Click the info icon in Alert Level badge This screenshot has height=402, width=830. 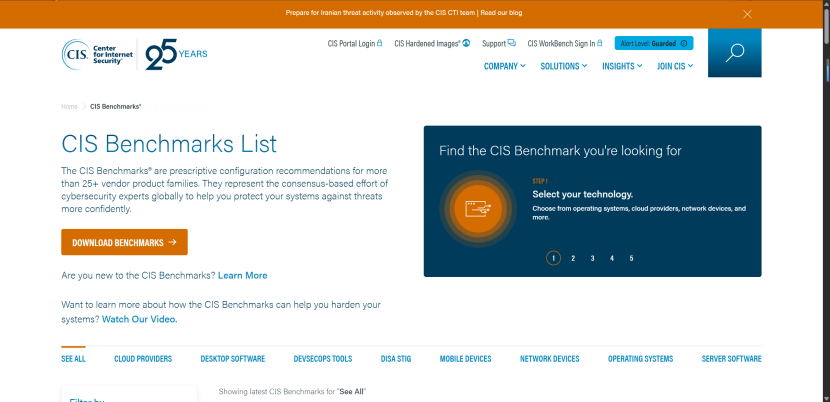683,43
